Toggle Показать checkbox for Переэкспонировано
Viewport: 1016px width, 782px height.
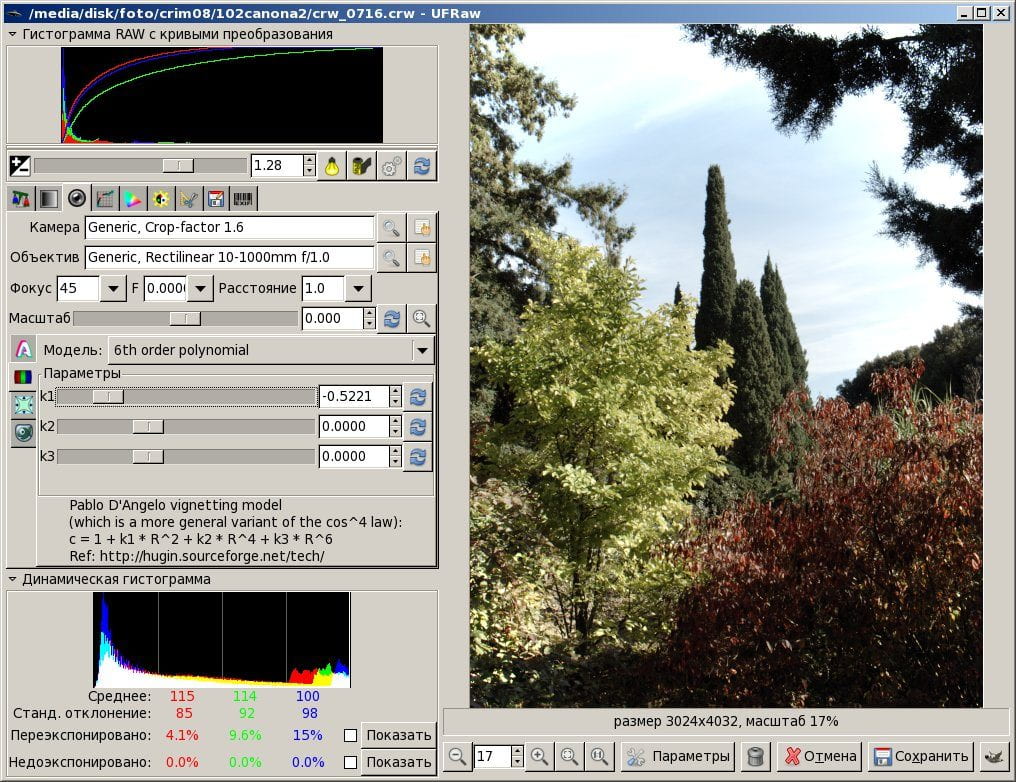[x=351, y=735]
